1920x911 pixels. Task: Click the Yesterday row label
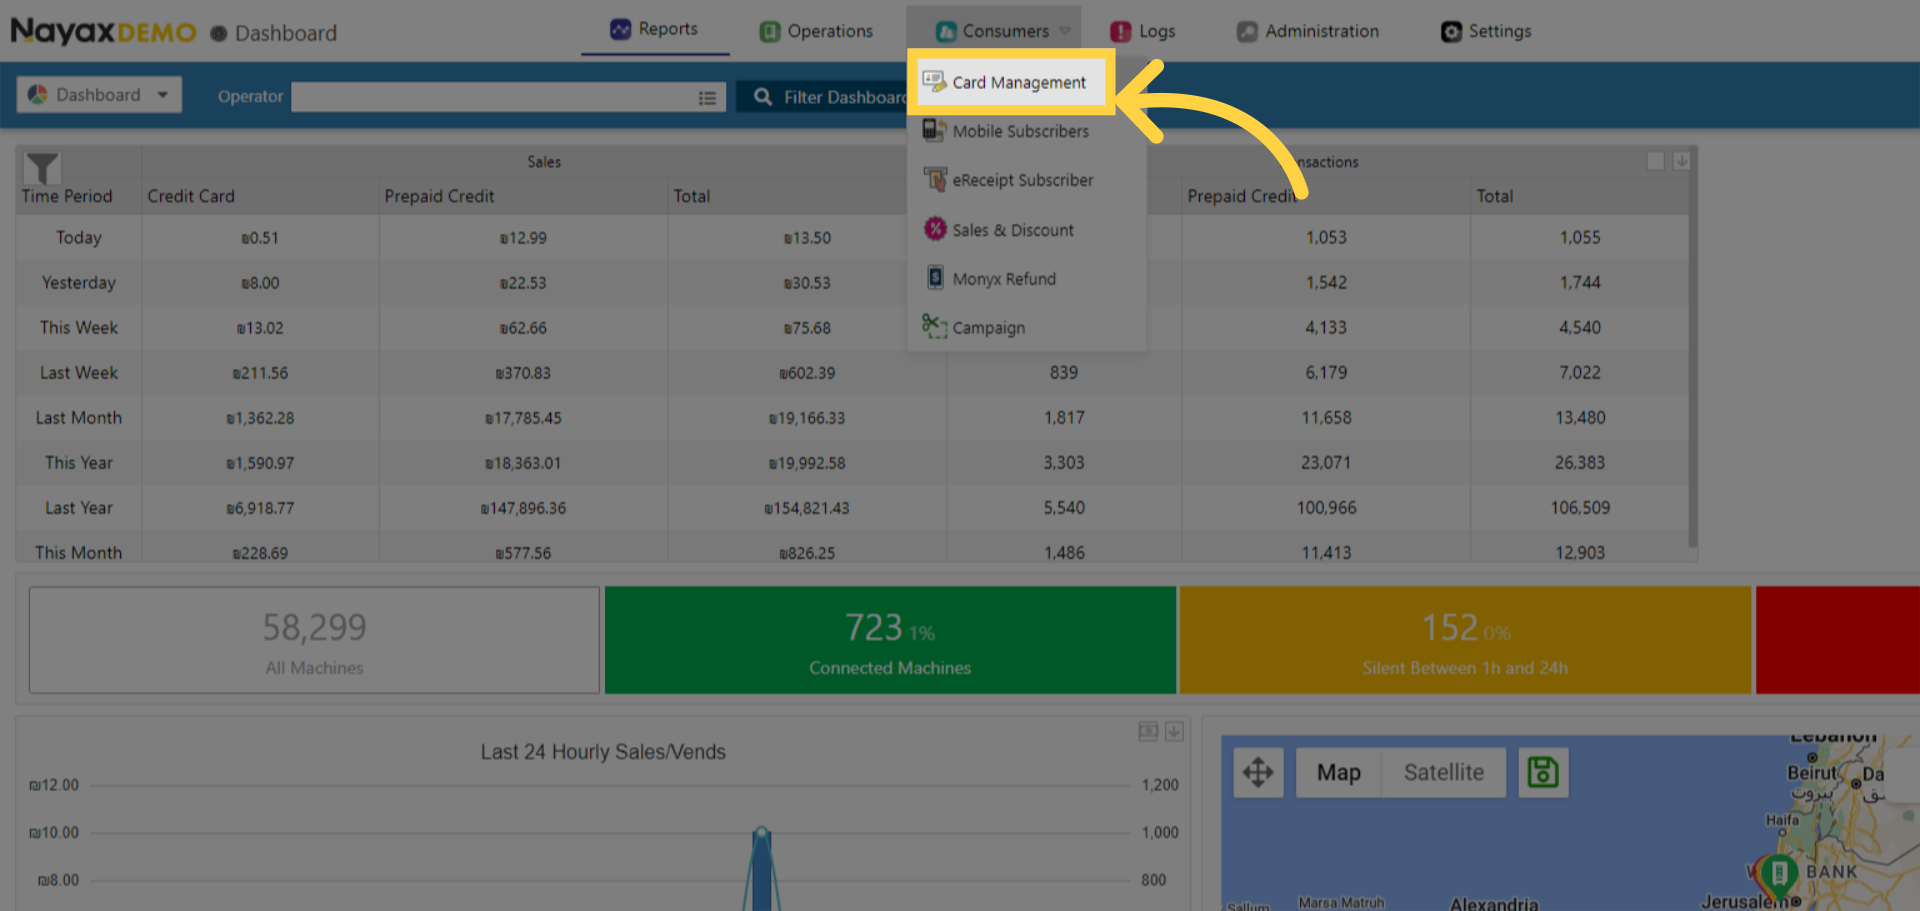(79, 283)
